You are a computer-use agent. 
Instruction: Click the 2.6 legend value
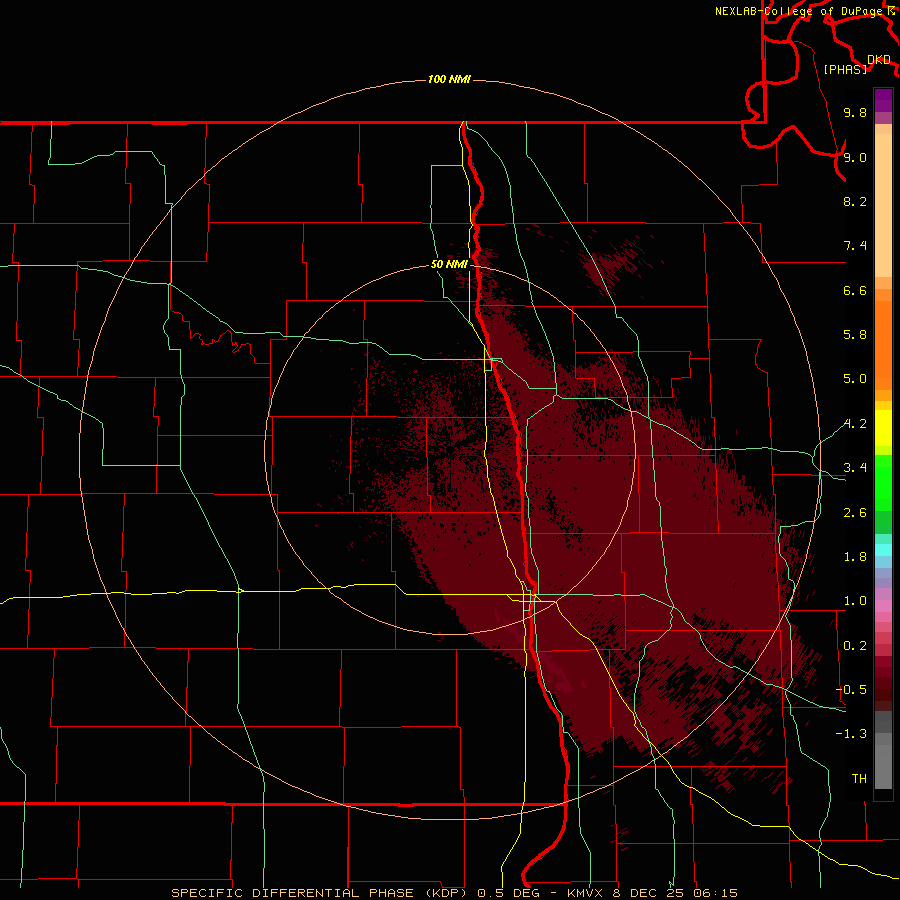pos(855,512)
